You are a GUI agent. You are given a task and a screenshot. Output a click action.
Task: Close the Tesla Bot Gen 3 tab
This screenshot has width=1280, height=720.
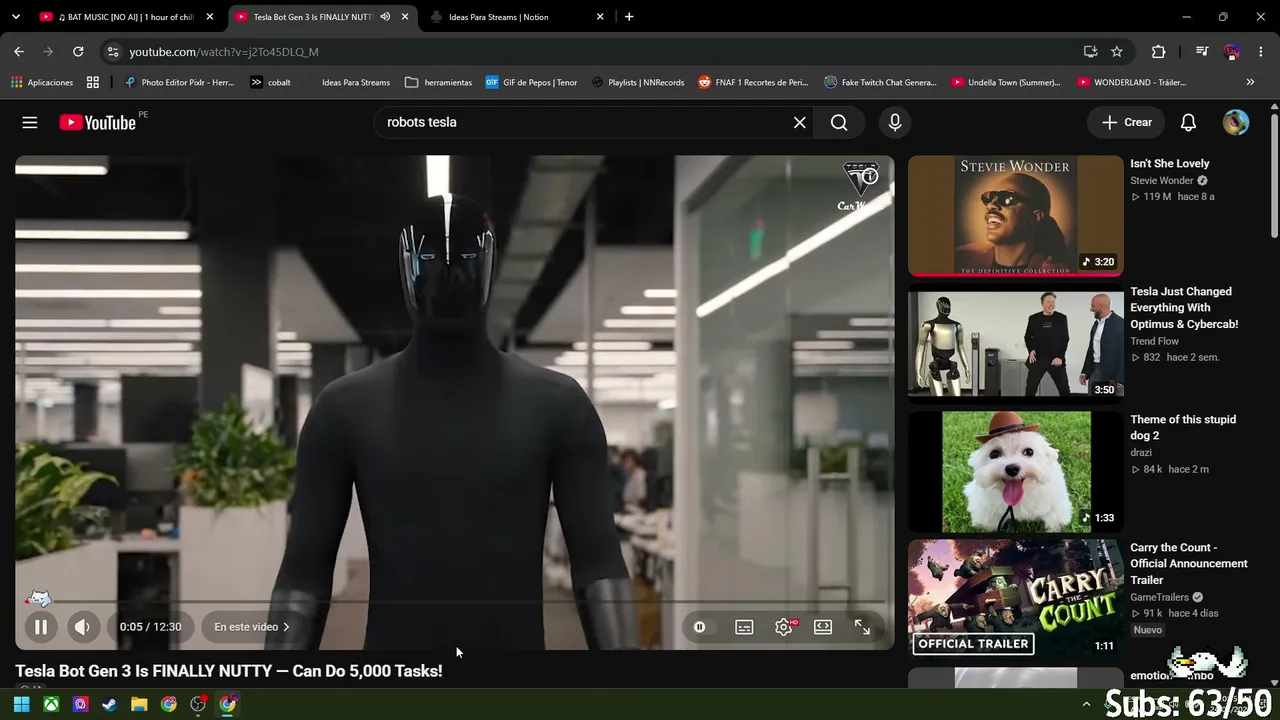click(x=405, y=17)
